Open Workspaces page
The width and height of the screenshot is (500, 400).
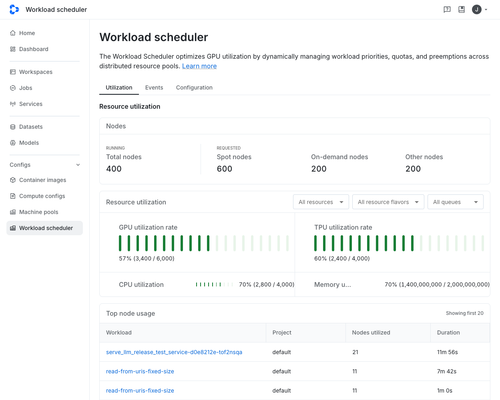(x=35, y=72)
